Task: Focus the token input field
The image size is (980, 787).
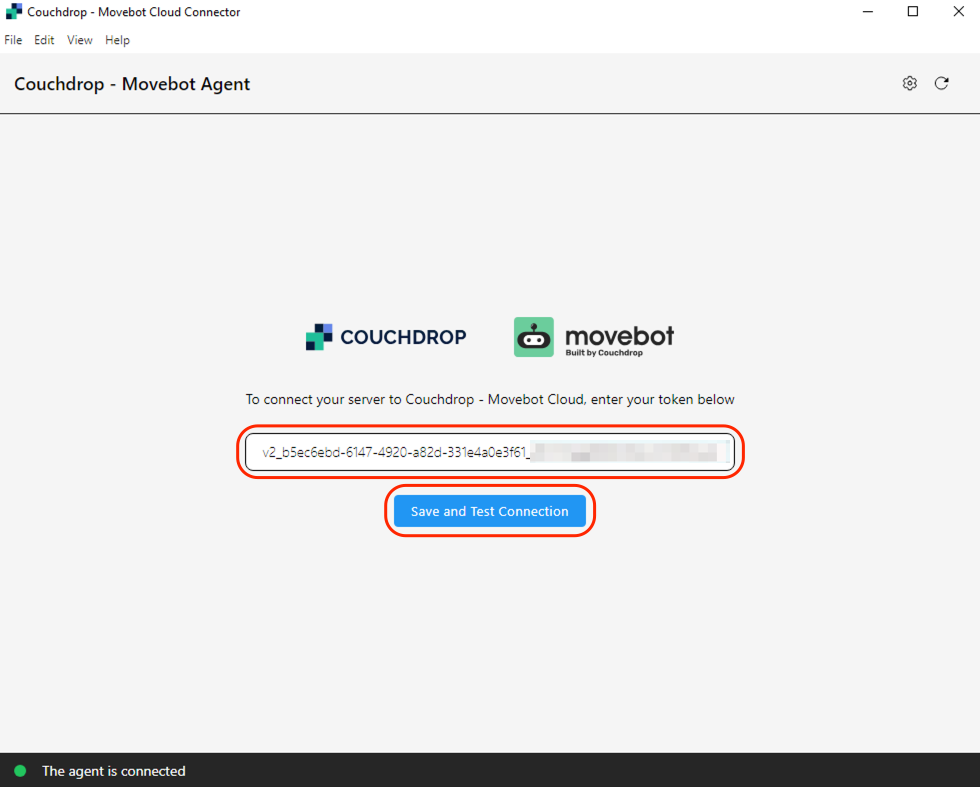Action: click(x=489, y=452)
